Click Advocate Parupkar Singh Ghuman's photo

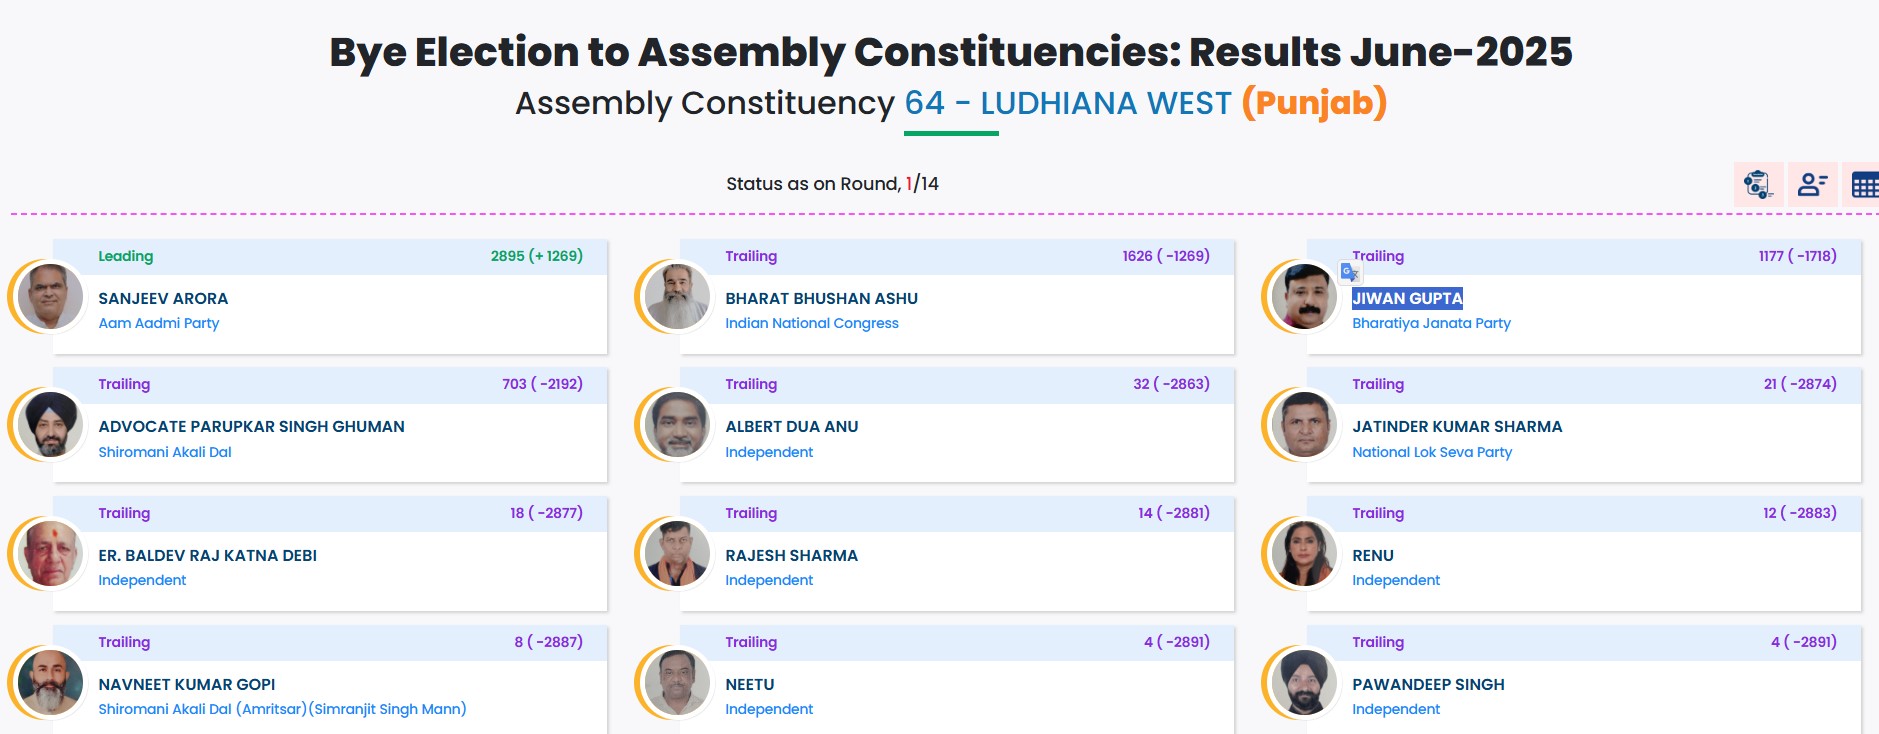48,426
